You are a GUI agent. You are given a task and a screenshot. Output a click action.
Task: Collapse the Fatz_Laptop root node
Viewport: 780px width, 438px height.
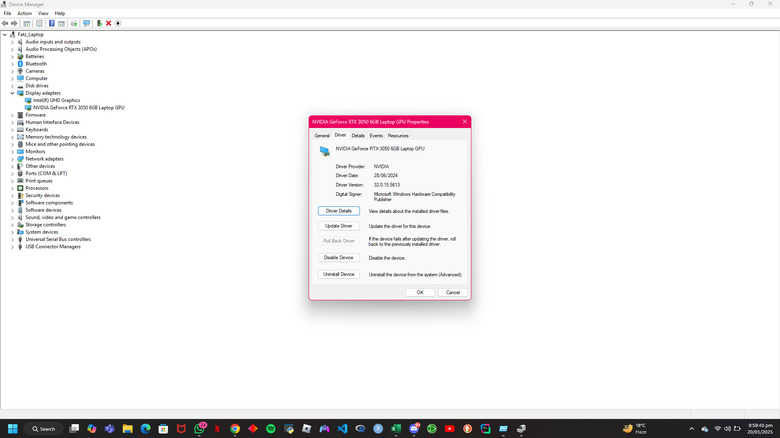tap(5, 34)
